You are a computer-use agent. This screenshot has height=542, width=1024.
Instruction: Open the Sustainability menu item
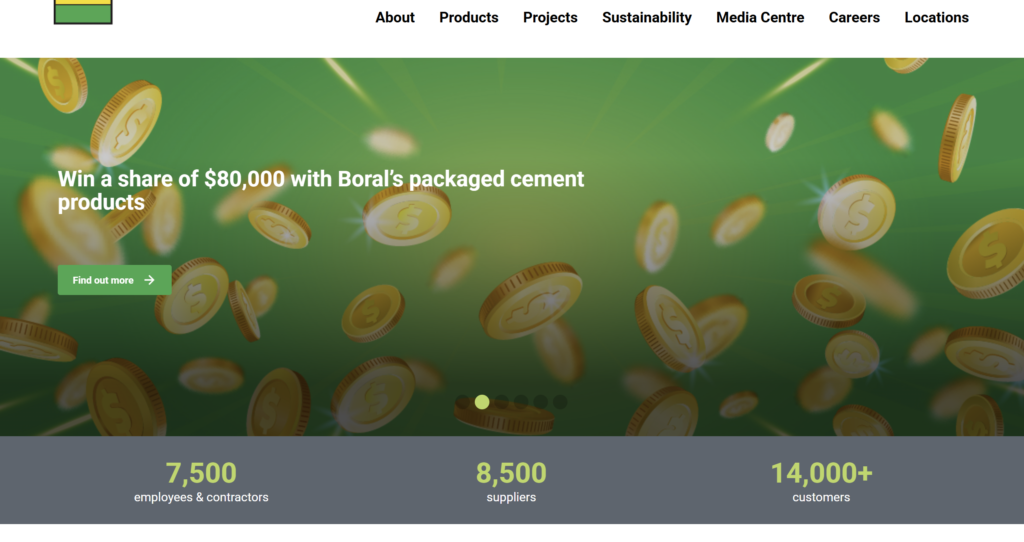coord(647,18)
